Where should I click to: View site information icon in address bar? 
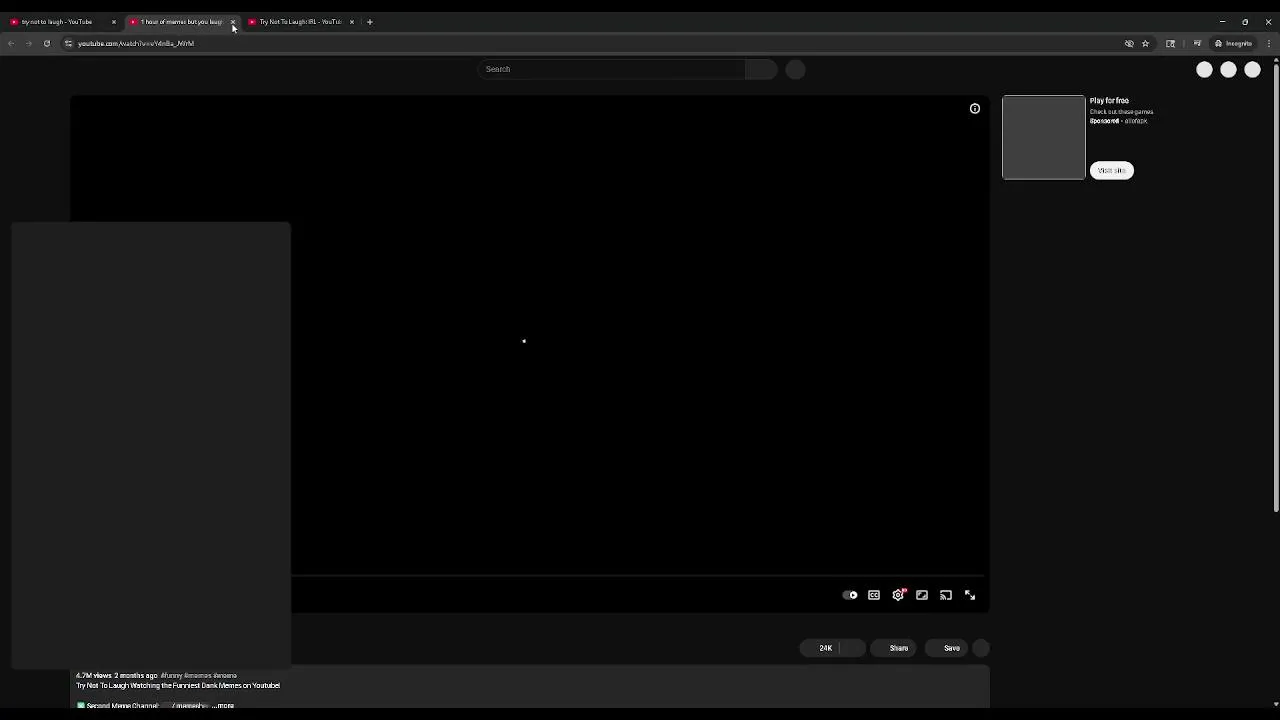tap(68, 44)
